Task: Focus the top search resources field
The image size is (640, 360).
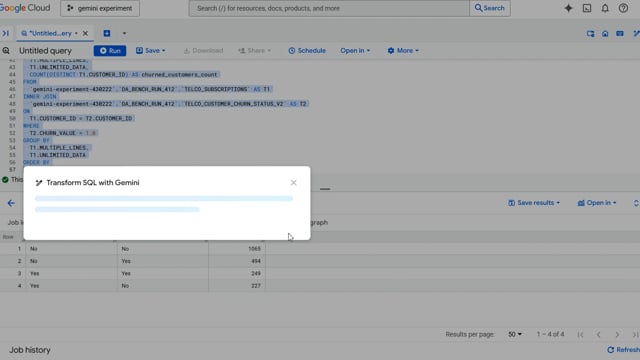Action: pyautogui.click(x=329, y=8)
